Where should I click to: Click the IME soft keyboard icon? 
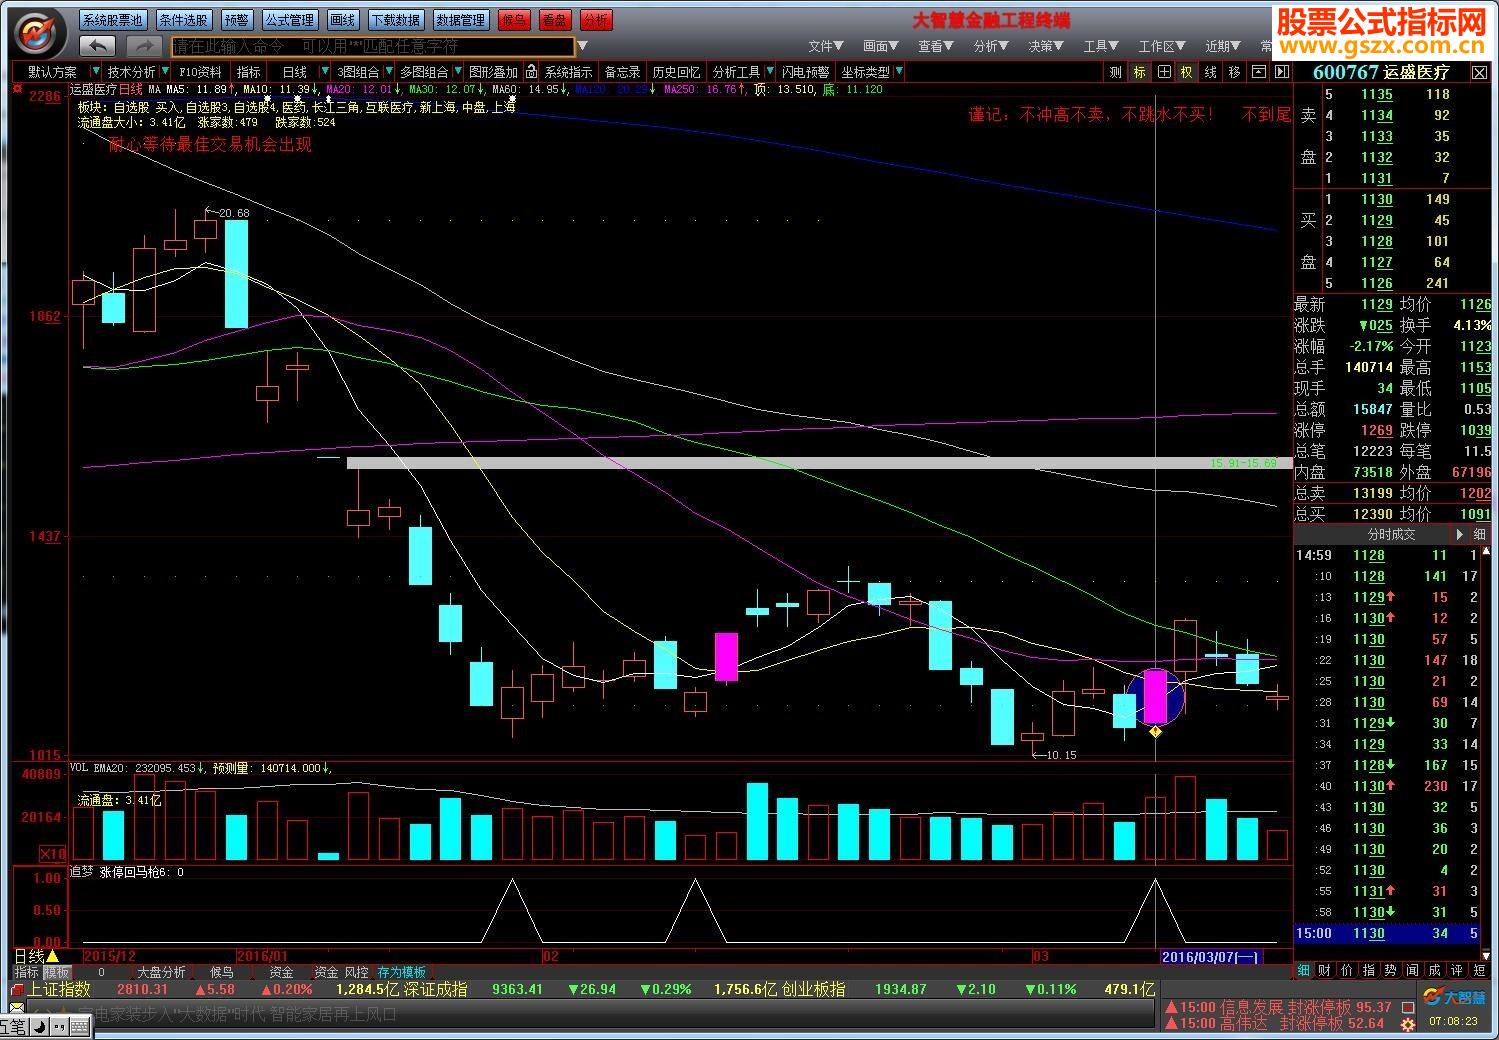(79, 1027)
